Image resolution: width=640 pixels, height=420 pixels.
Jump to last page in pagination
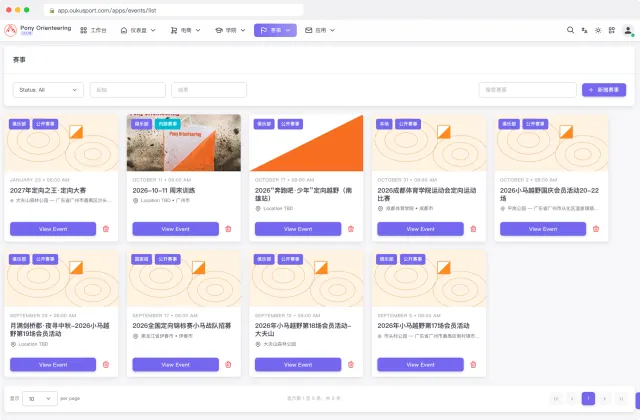[621, 398]
